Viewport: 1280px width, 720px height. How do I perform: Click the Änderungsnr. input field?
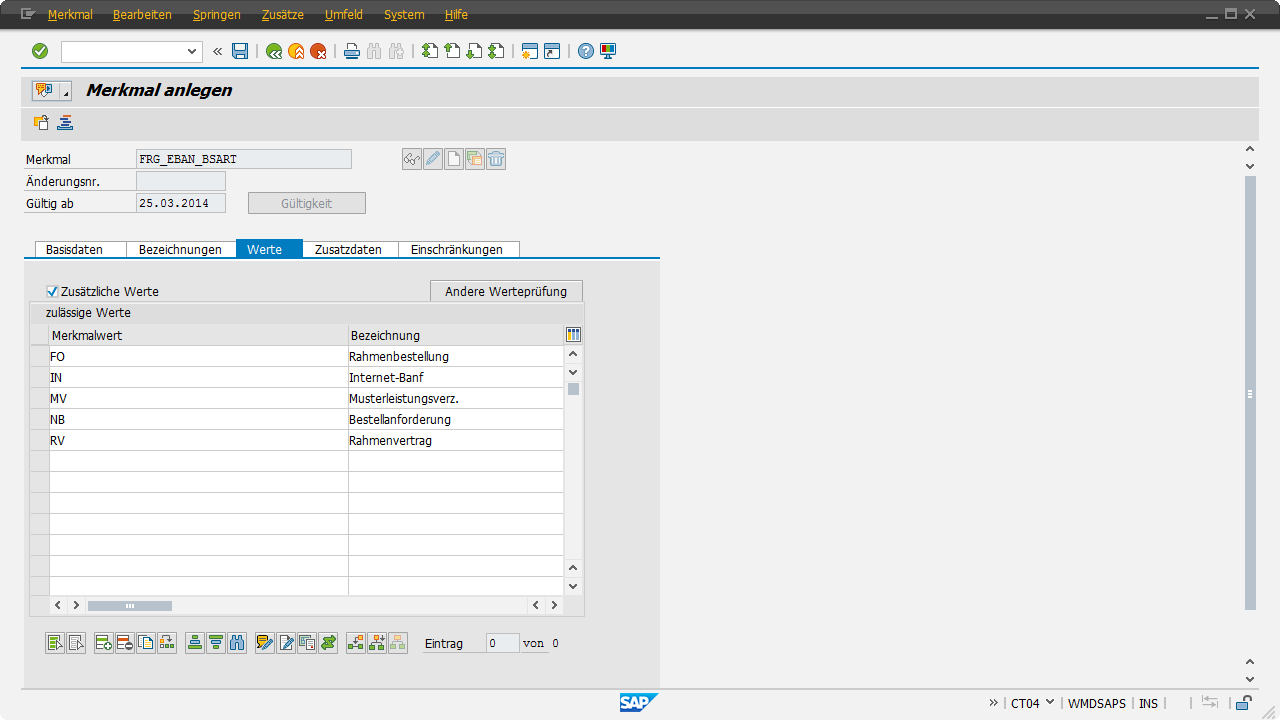[x=181, y=181]
